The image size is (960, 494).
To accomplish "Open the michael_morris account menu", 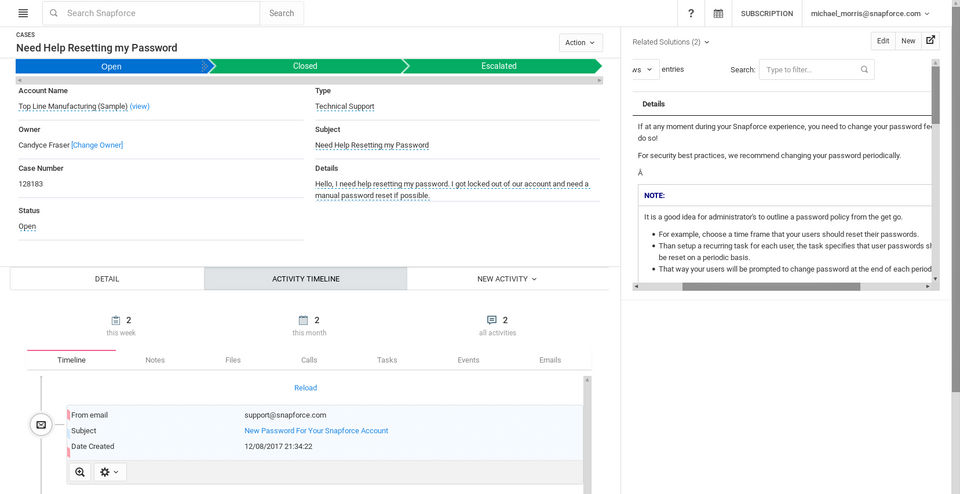I will [x=869, y=14].
